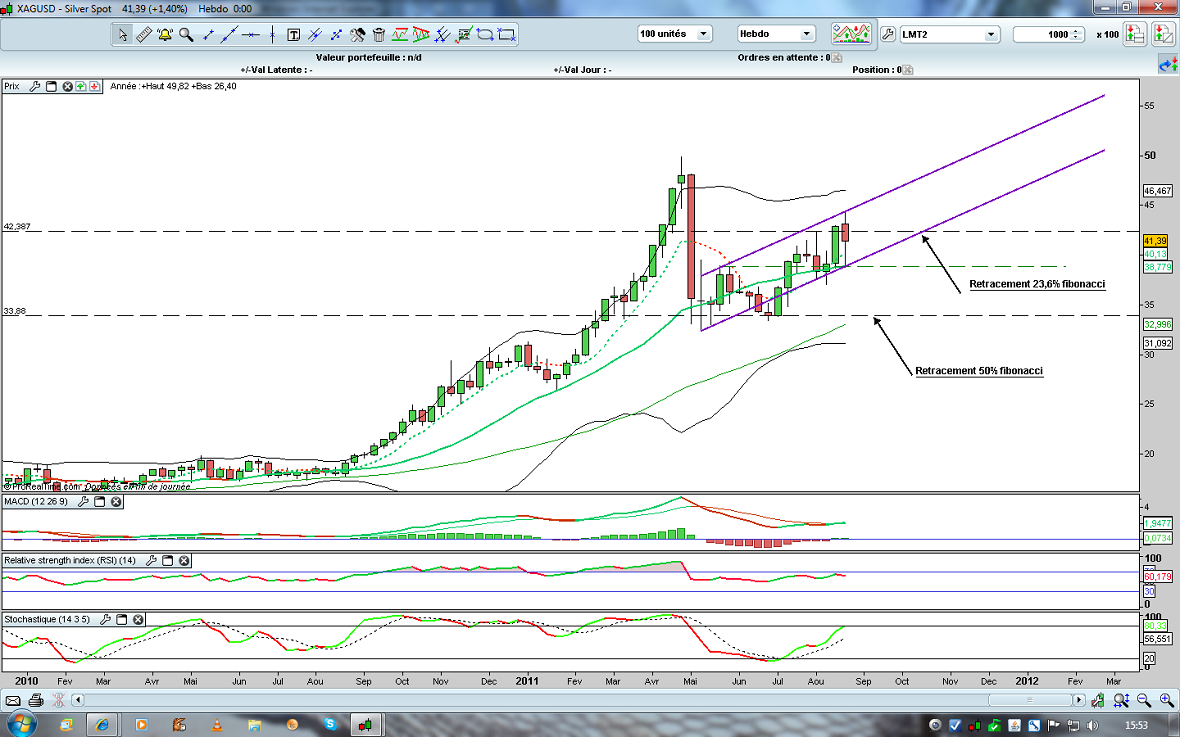Screen dimensions: 1180x737
Task: Open the hammer and wrench settings tool
Action: point(358,34)
